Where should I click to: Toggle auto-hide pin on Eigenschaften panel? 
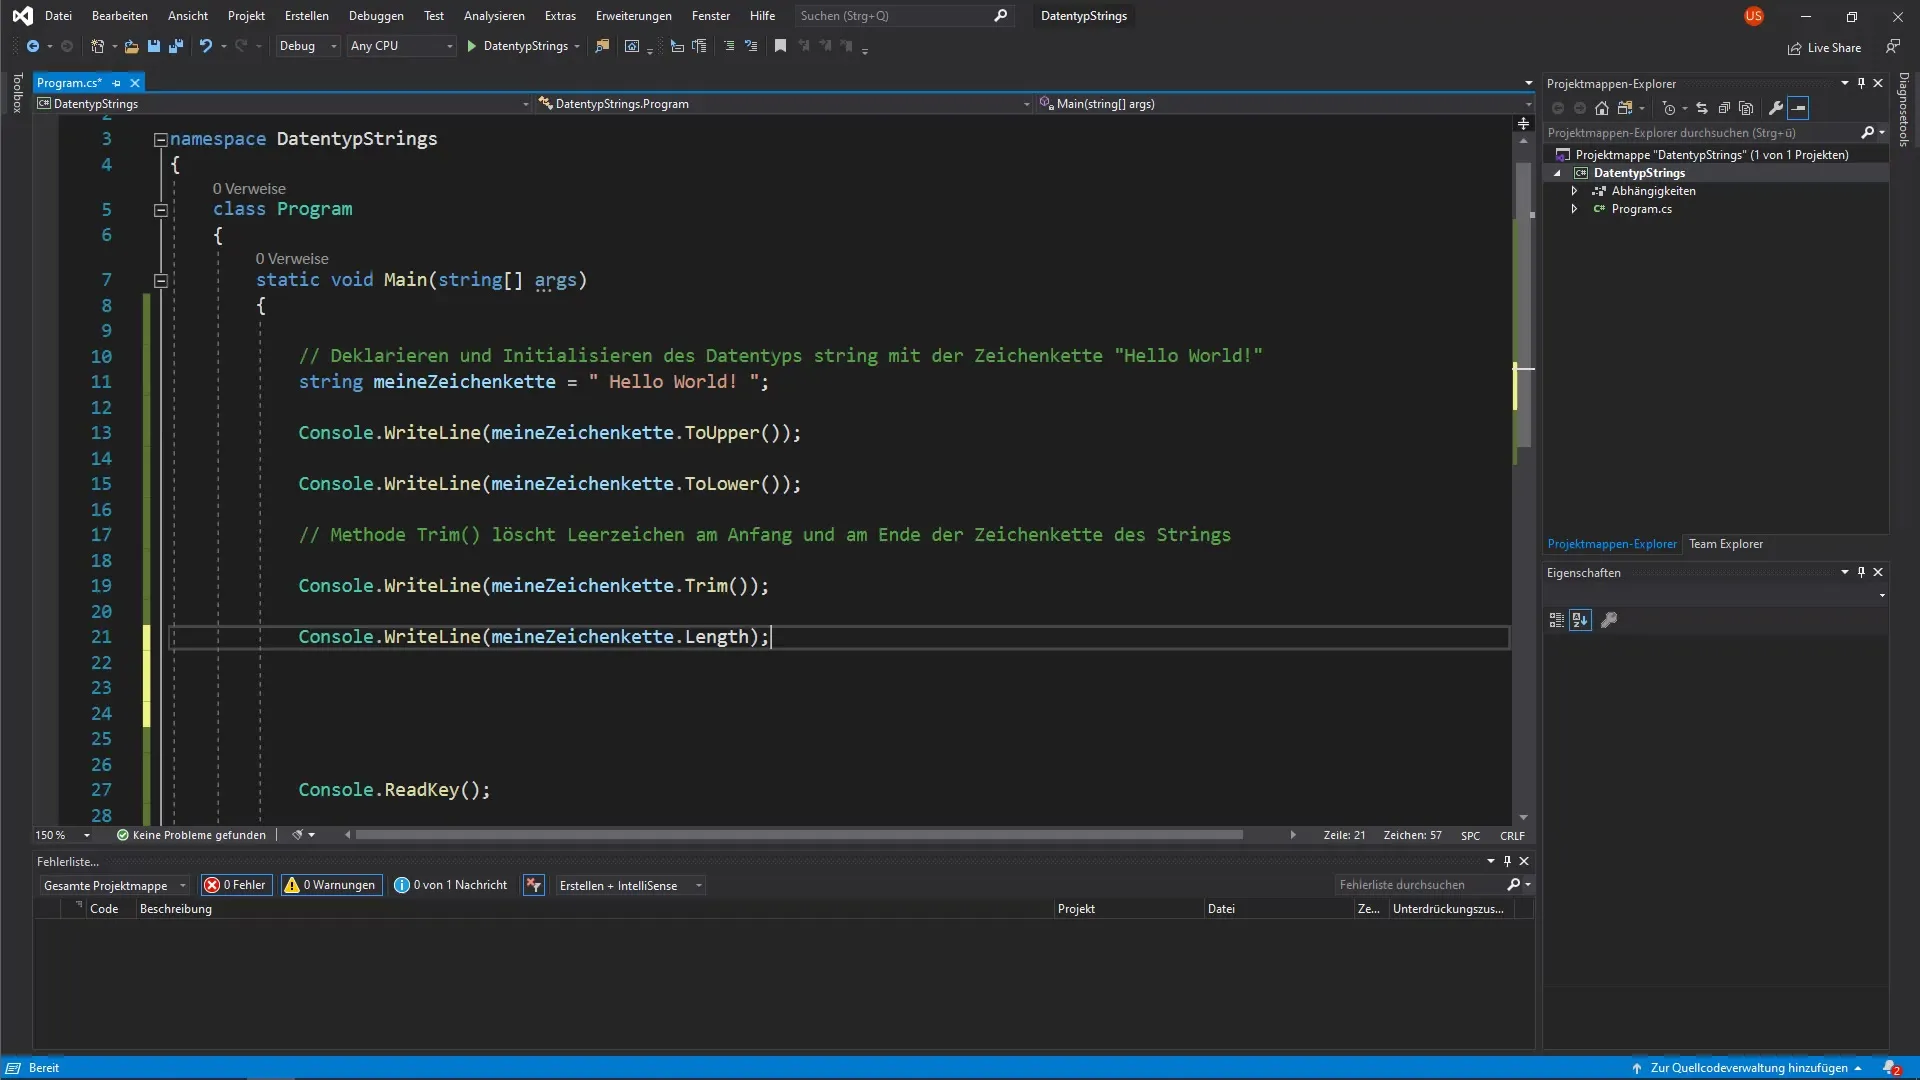click(x=1861, y=572)
